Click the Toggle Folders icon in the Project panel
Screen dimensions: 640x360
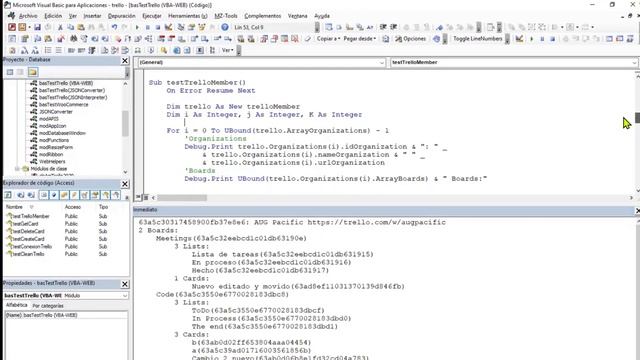pyautogui.click(x=33, y=72)
